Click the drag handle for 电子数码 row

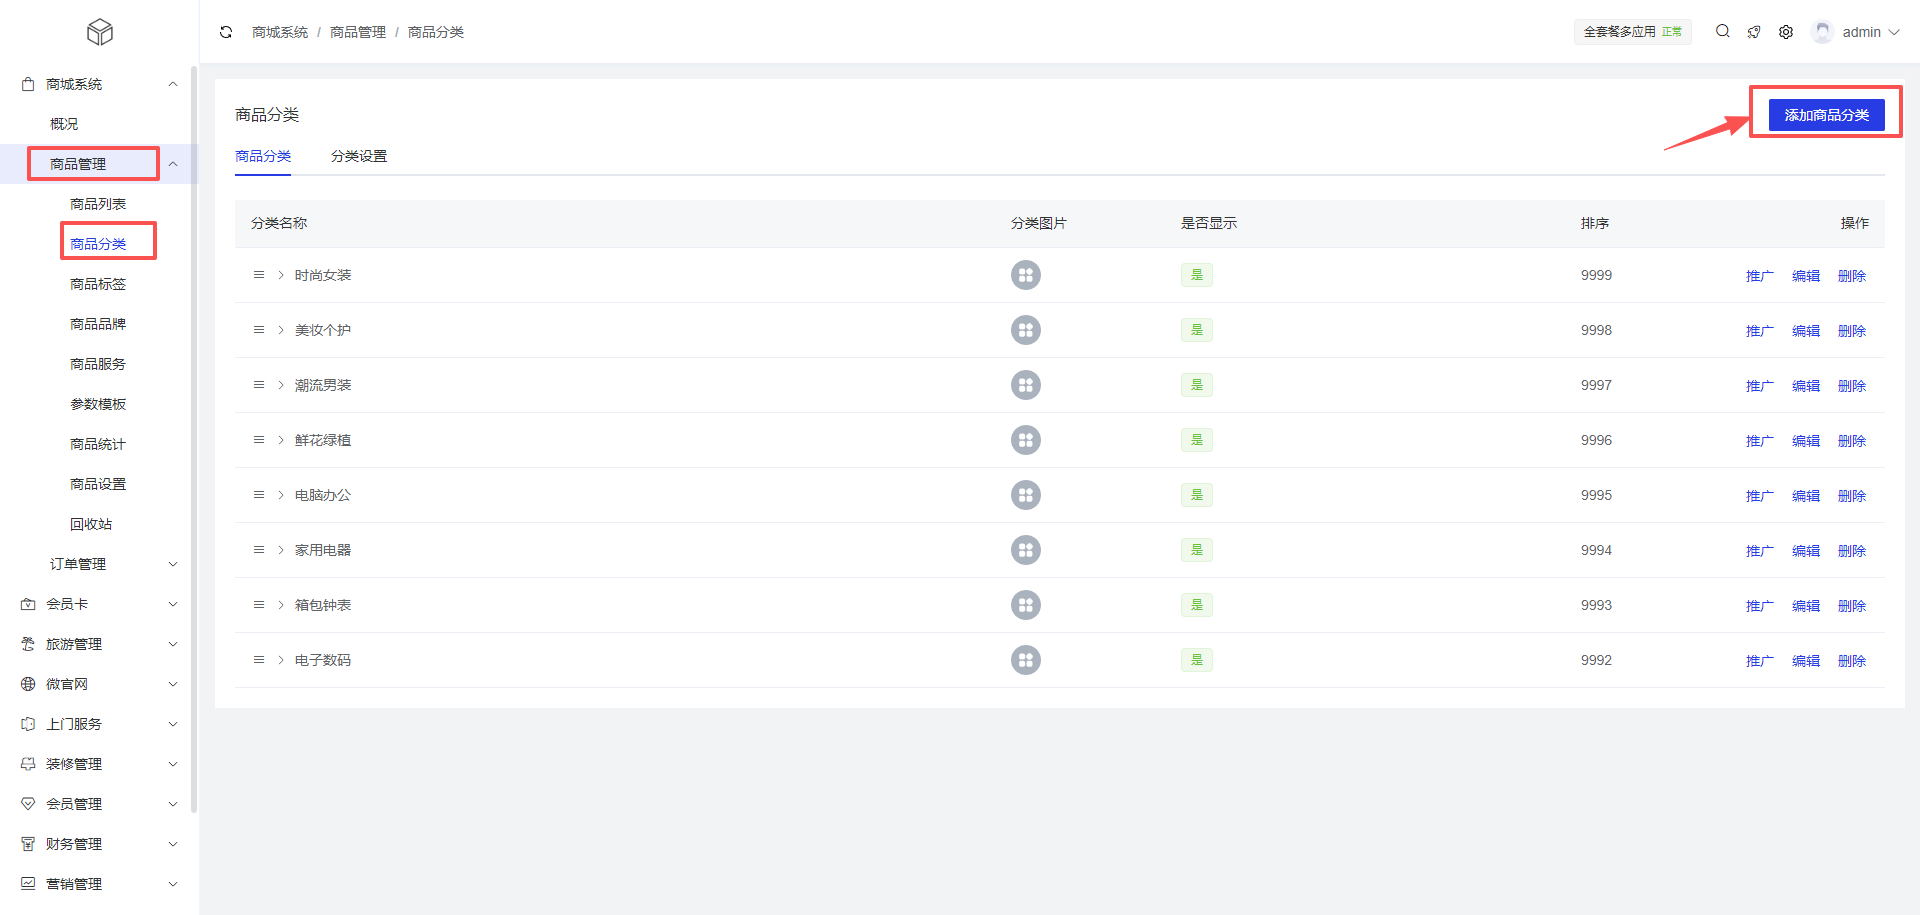(259, 660)
